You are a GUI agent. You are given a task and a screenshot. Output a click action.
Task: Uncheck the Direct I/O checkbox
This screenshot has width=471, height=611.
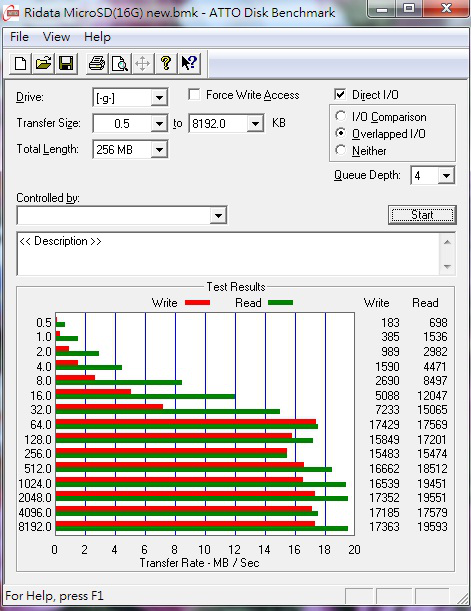tap(340, 94)
